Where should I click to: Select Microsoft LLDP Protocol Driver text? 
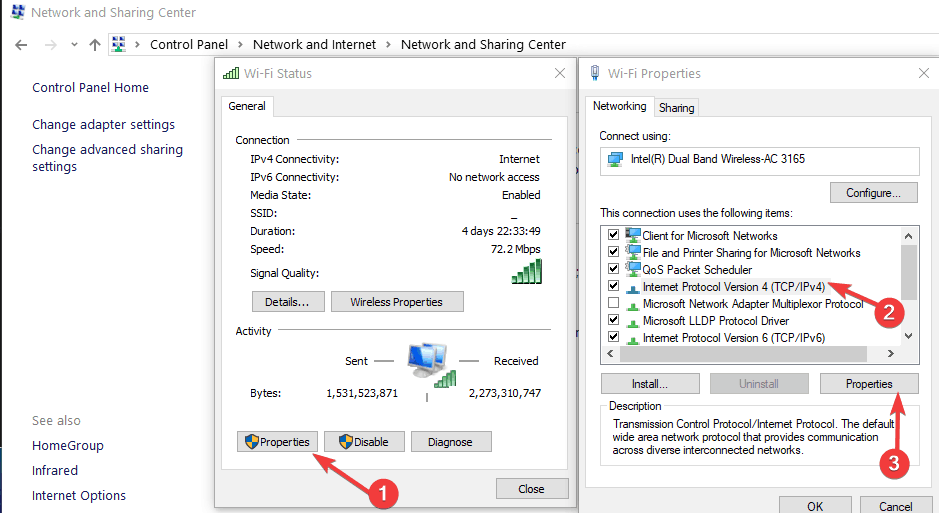716,321
